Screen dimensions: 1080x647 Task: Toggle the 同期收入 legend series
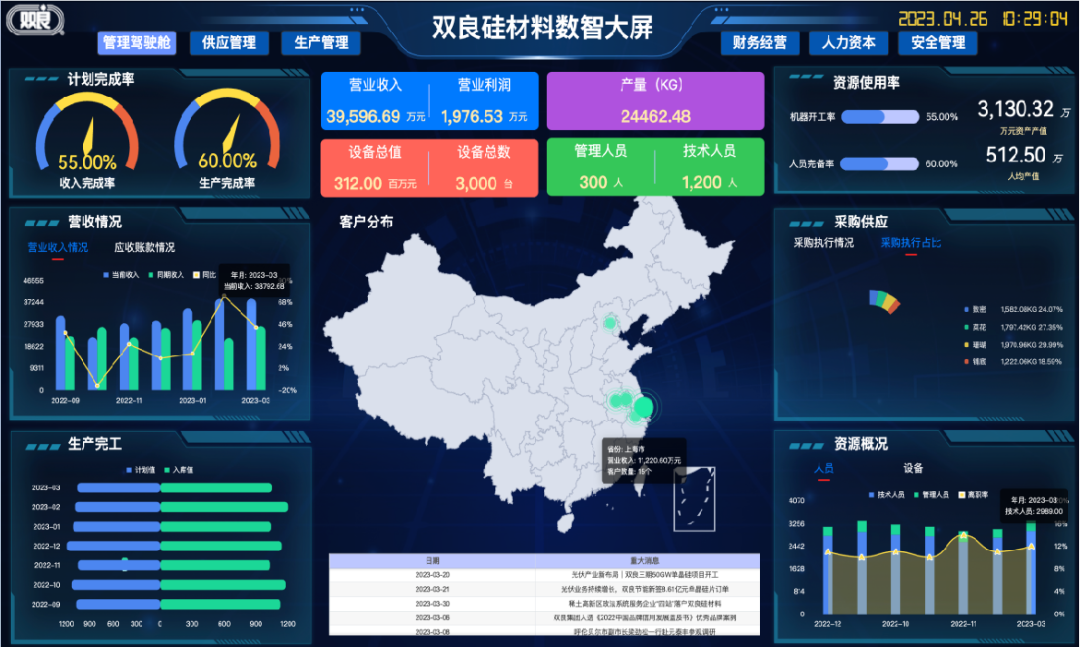pyautogui.click(x=166, y=275)
